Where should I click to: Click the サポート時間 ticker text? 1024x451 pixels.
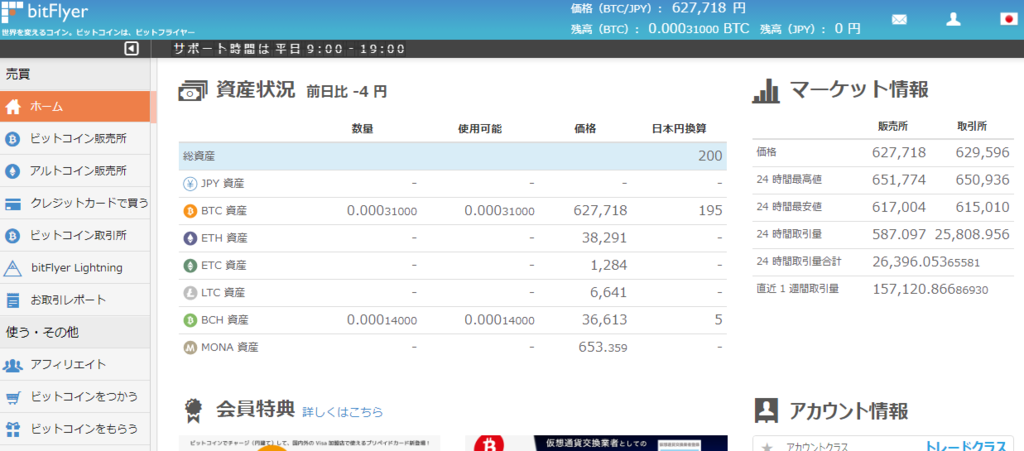point(288,48)
